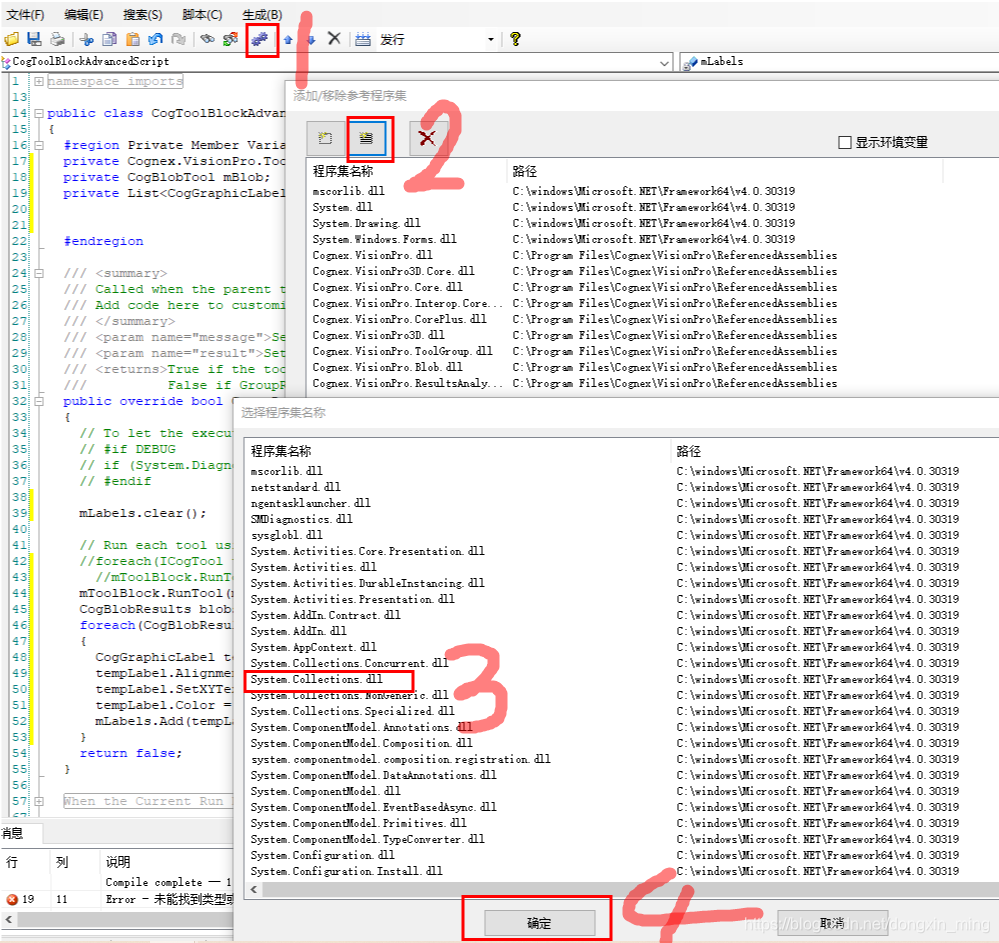This screenshot has width=999, height=943.
Task: Redo the edit via the toolbar icon
Action: 179,40
